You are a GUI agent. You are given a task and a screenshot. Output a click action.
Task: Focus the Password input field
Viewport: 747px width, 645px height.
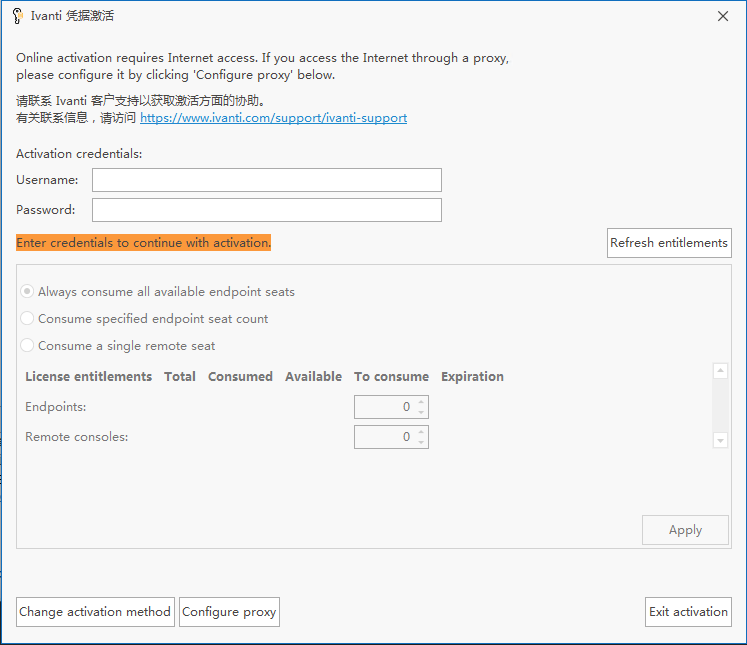click(267, 210)
